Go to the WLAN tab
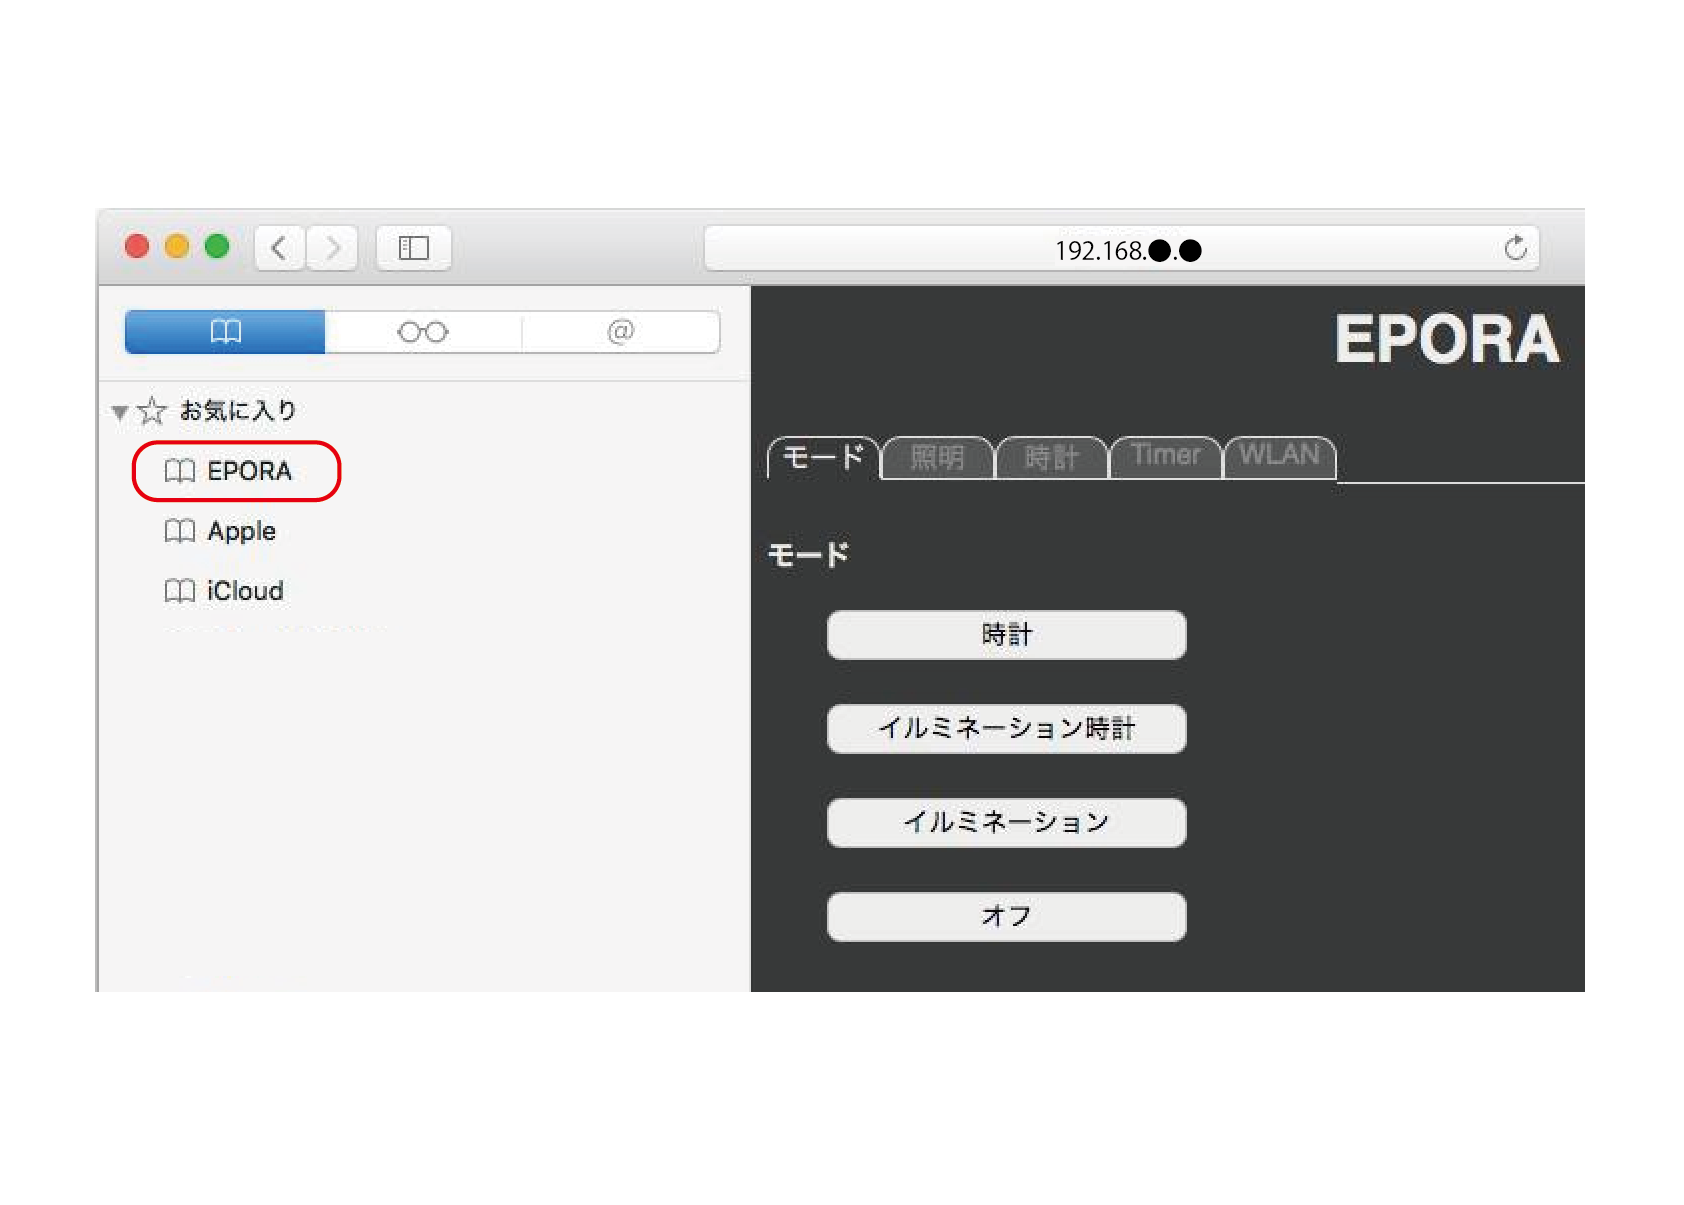 (1279, 456)
